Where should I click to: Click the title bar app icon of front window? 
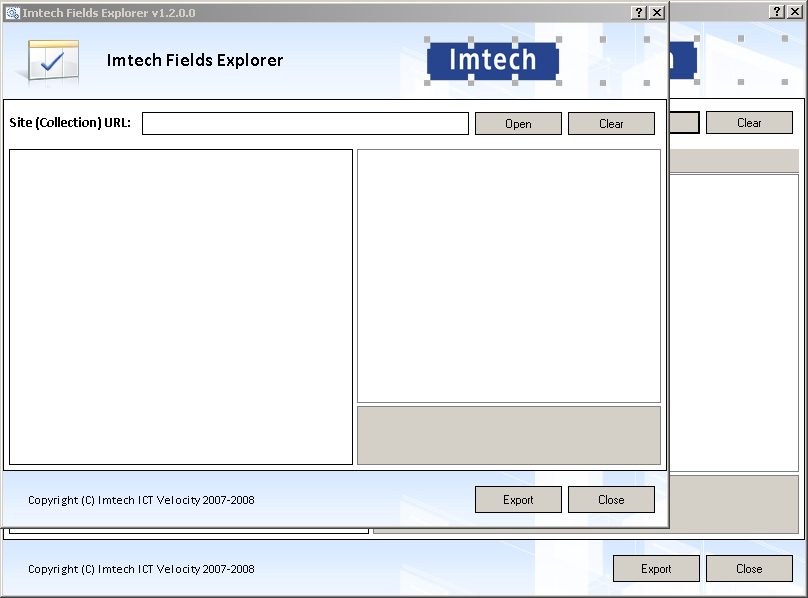[x=12, y=13]
